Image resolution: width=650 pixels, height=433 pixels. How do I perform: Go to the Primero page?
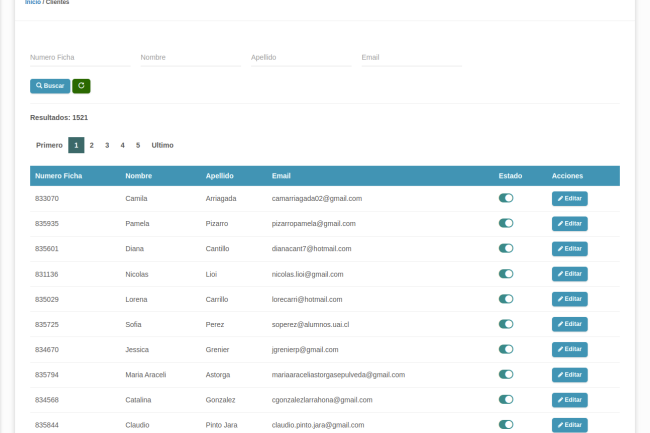click(x=49, y=145)
